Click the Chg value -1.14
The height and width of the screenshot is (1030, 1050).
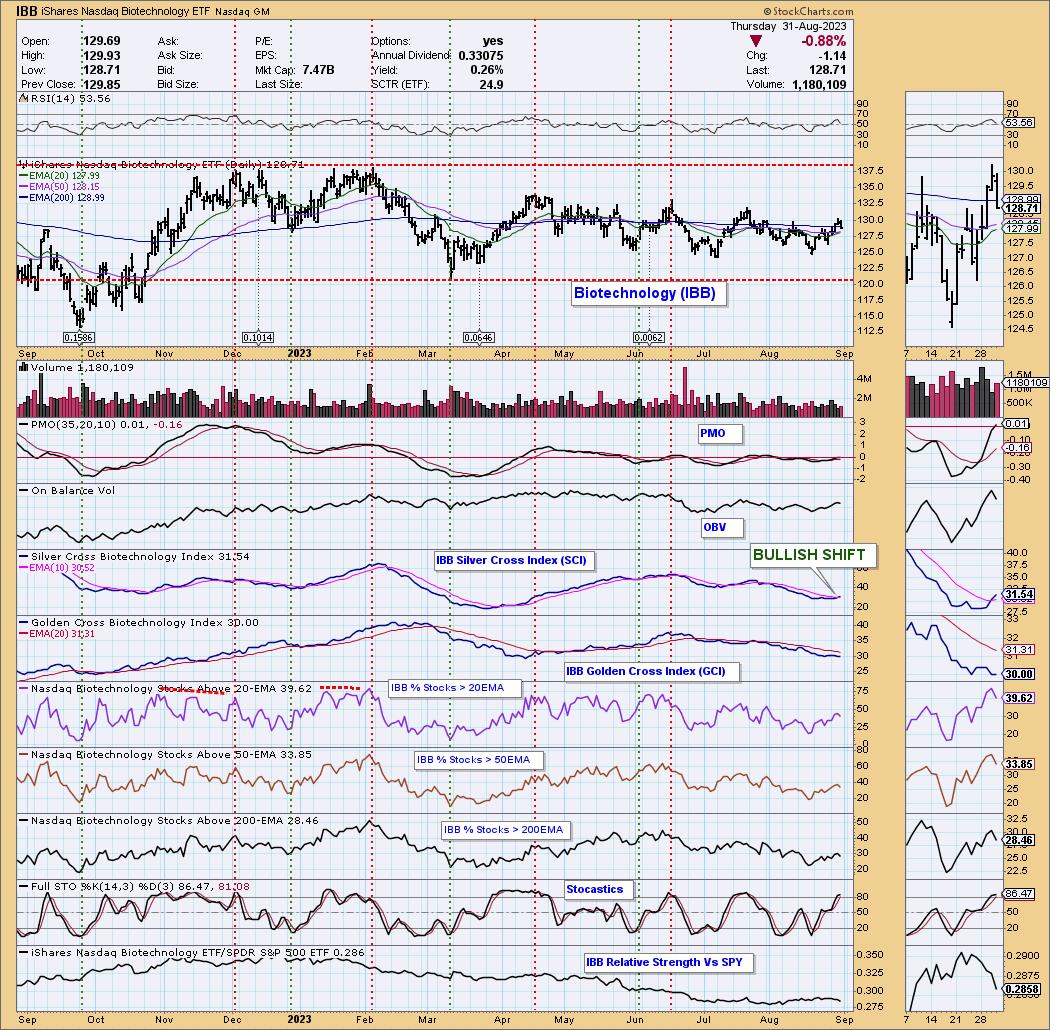point(834,56)
